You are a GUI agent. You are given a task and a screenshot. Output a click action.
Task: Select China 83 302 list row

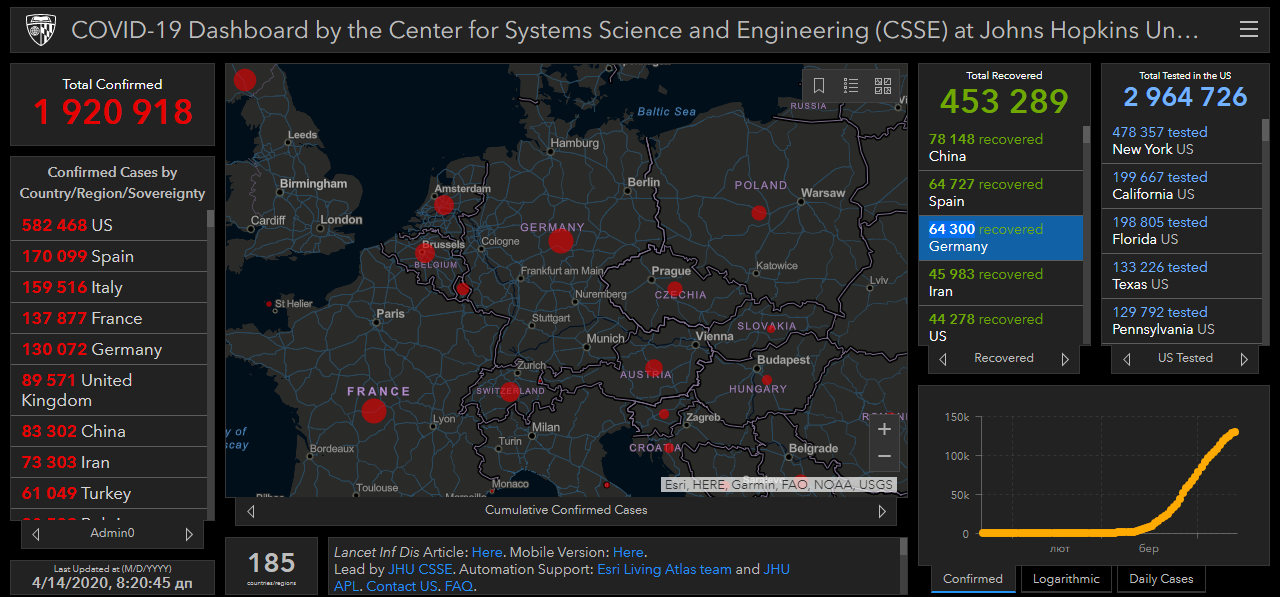coord(108,431)
